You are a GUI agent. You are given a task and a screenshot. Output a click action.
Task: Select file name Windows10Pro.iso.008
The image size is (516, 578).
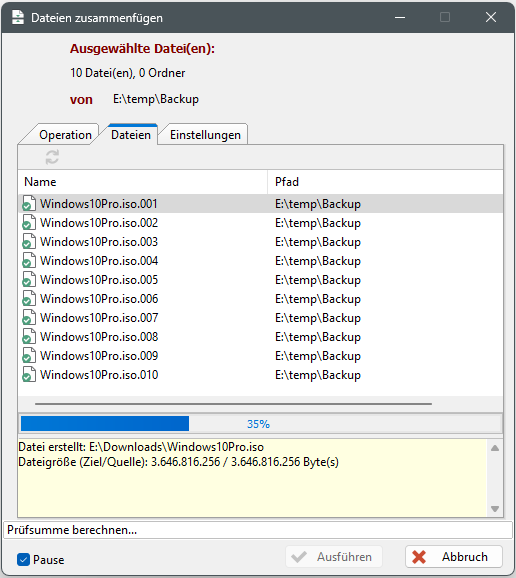(x=99, y=337)
